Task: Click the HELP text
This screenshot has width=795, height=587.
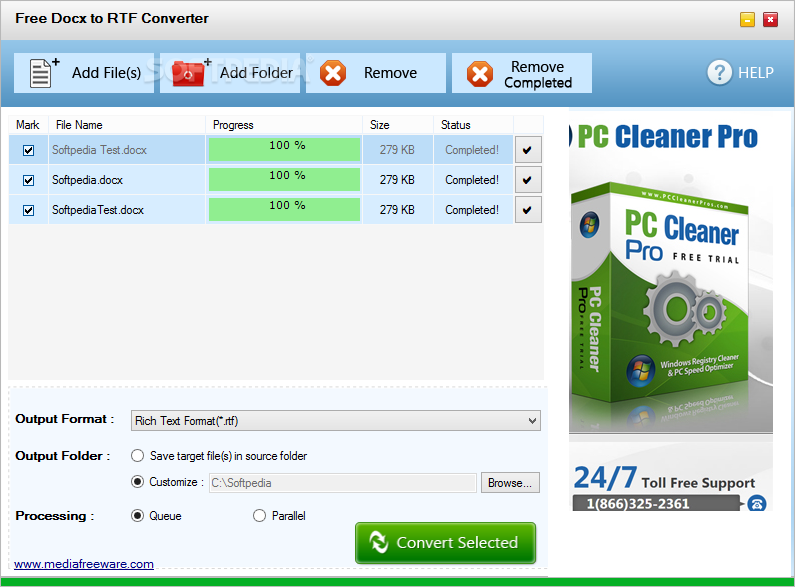Action: pyautogui.click(x=756, y=73)
